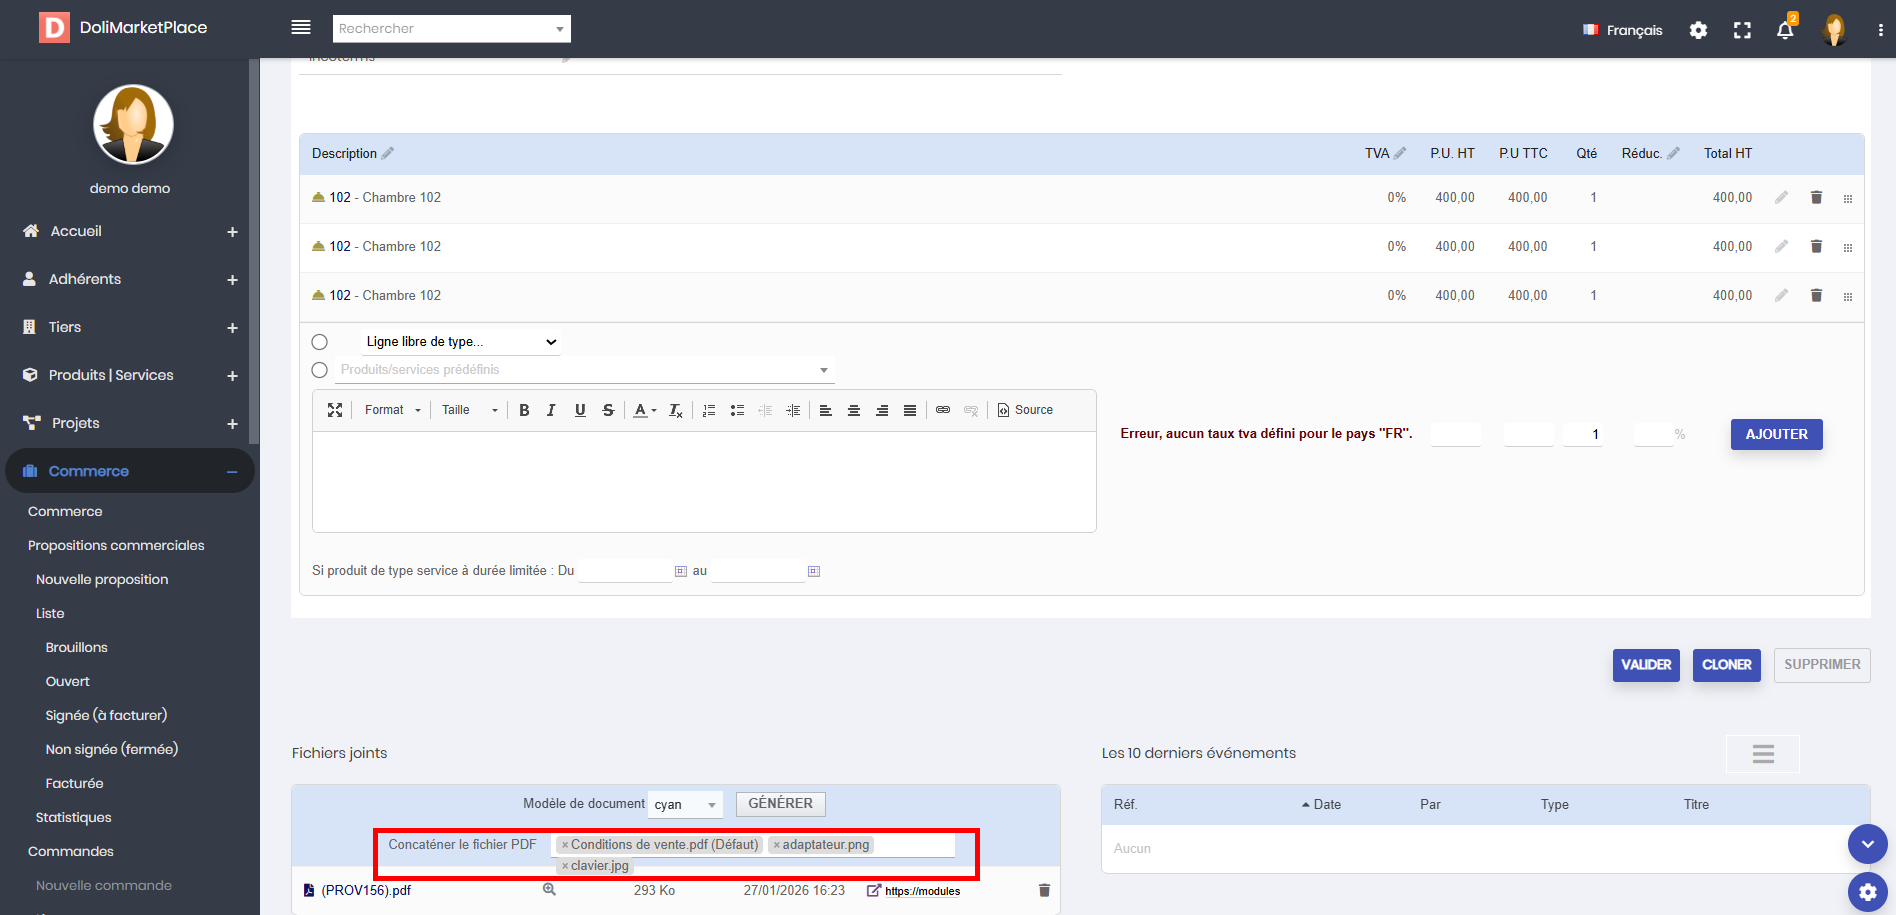Screen dimensions: 1896x915
Task: Select the free-text line radio button
Action: pyautogui.click(x=320, y=342)
